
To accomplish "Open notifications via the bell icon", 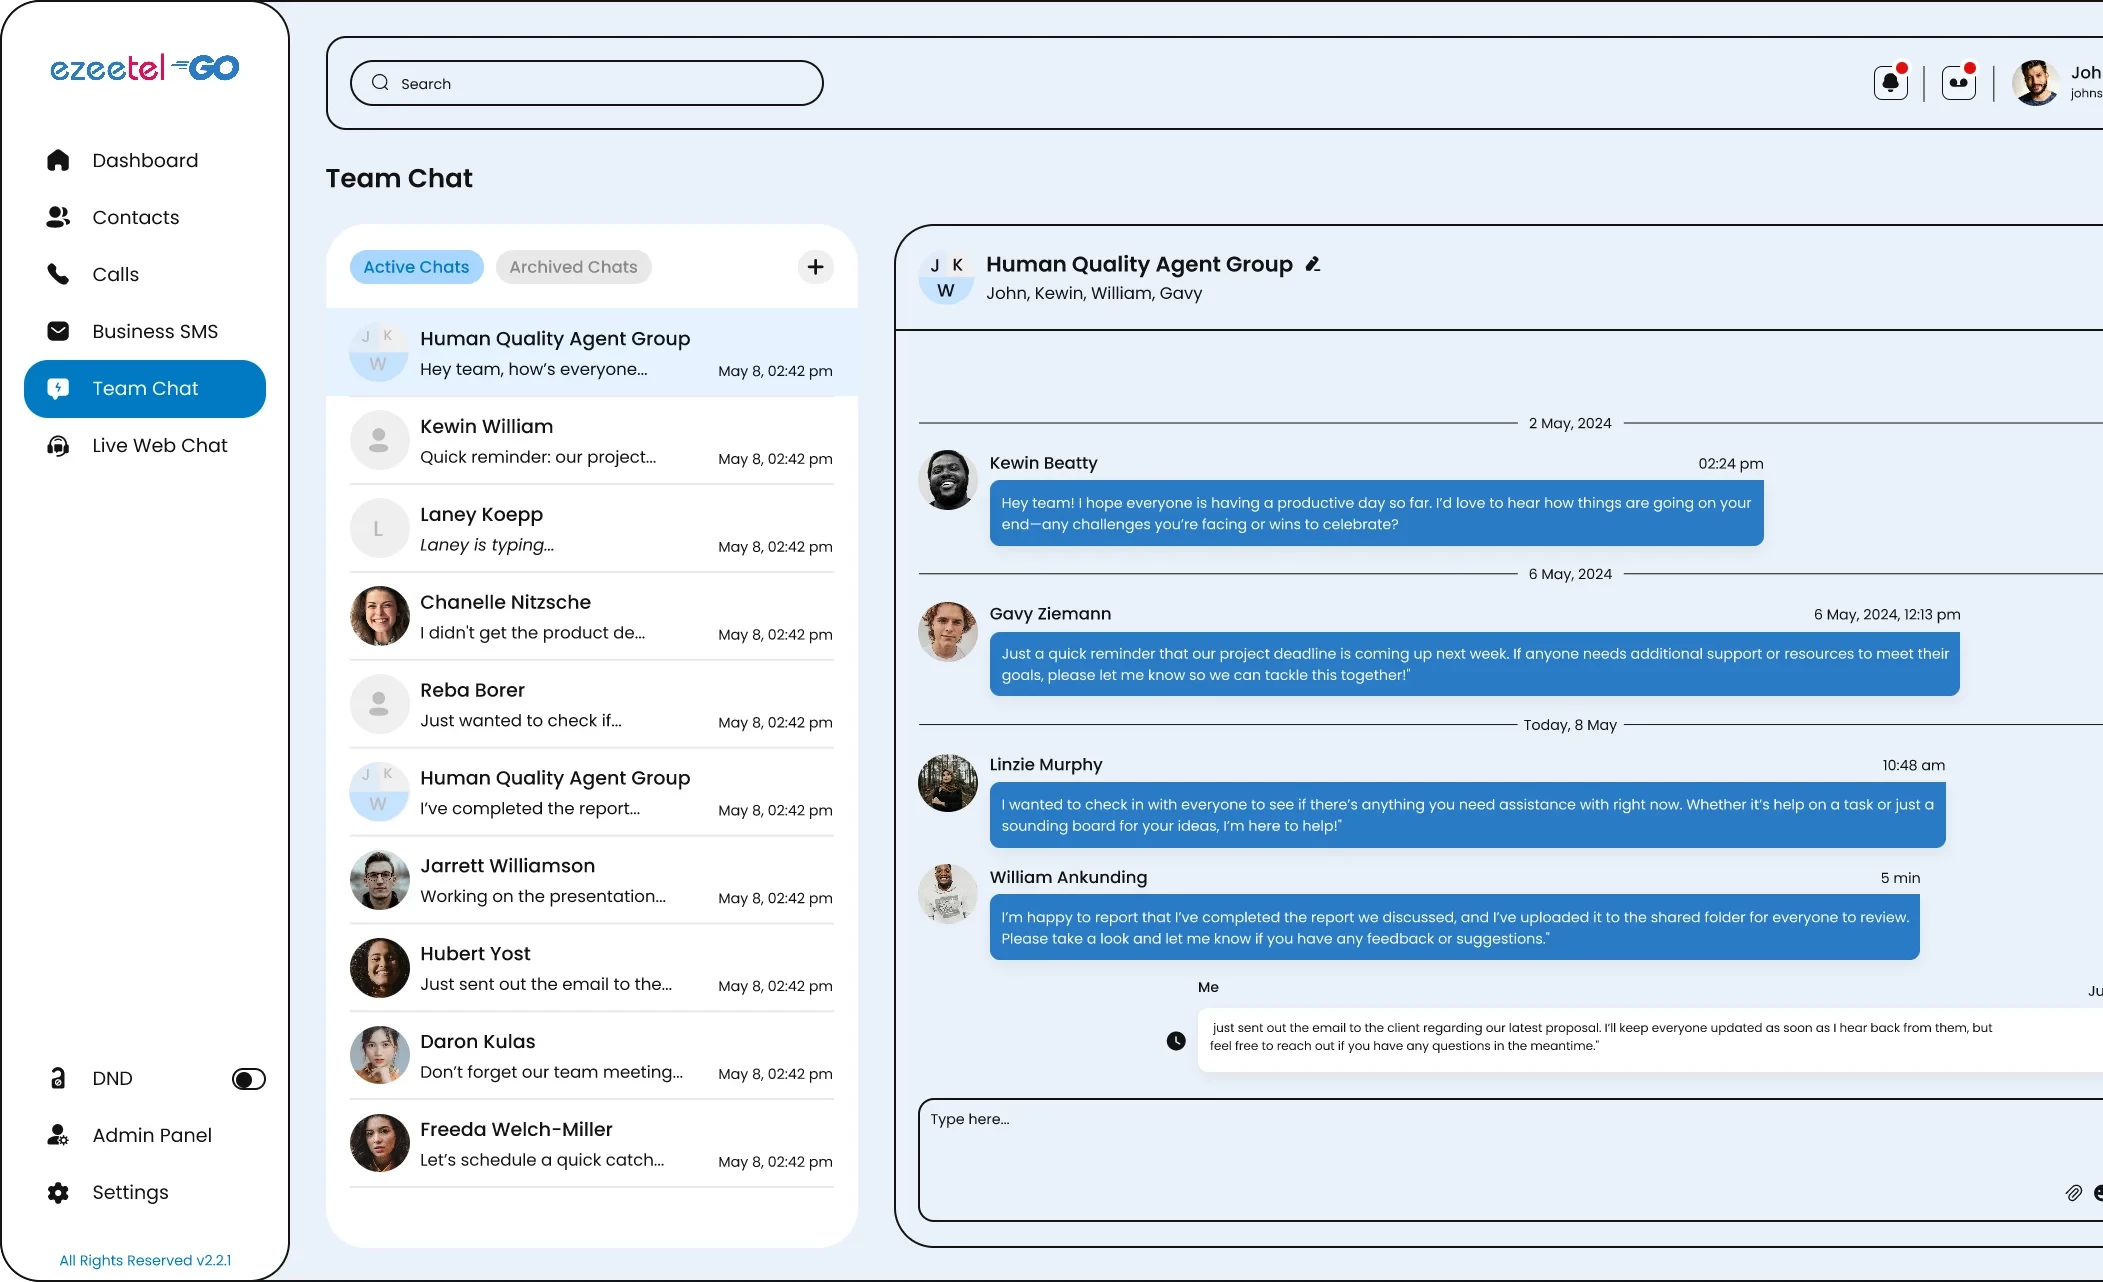I will [x=1890, y=82].
